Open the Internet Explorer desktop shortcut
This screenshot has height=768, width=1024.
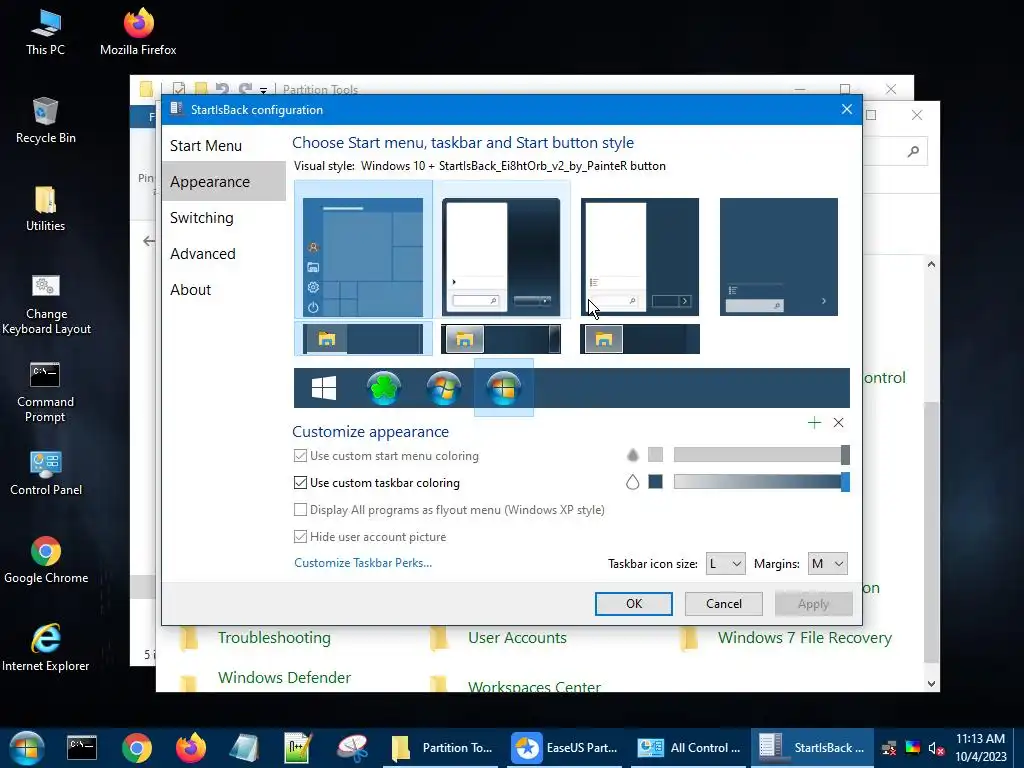coord(46,648)
